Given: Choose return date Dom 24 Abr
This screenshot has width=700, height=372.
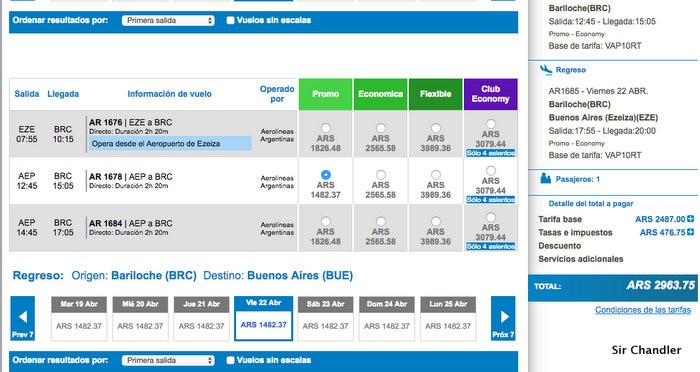Looking at the screenshot, I should tap(387, 318).
